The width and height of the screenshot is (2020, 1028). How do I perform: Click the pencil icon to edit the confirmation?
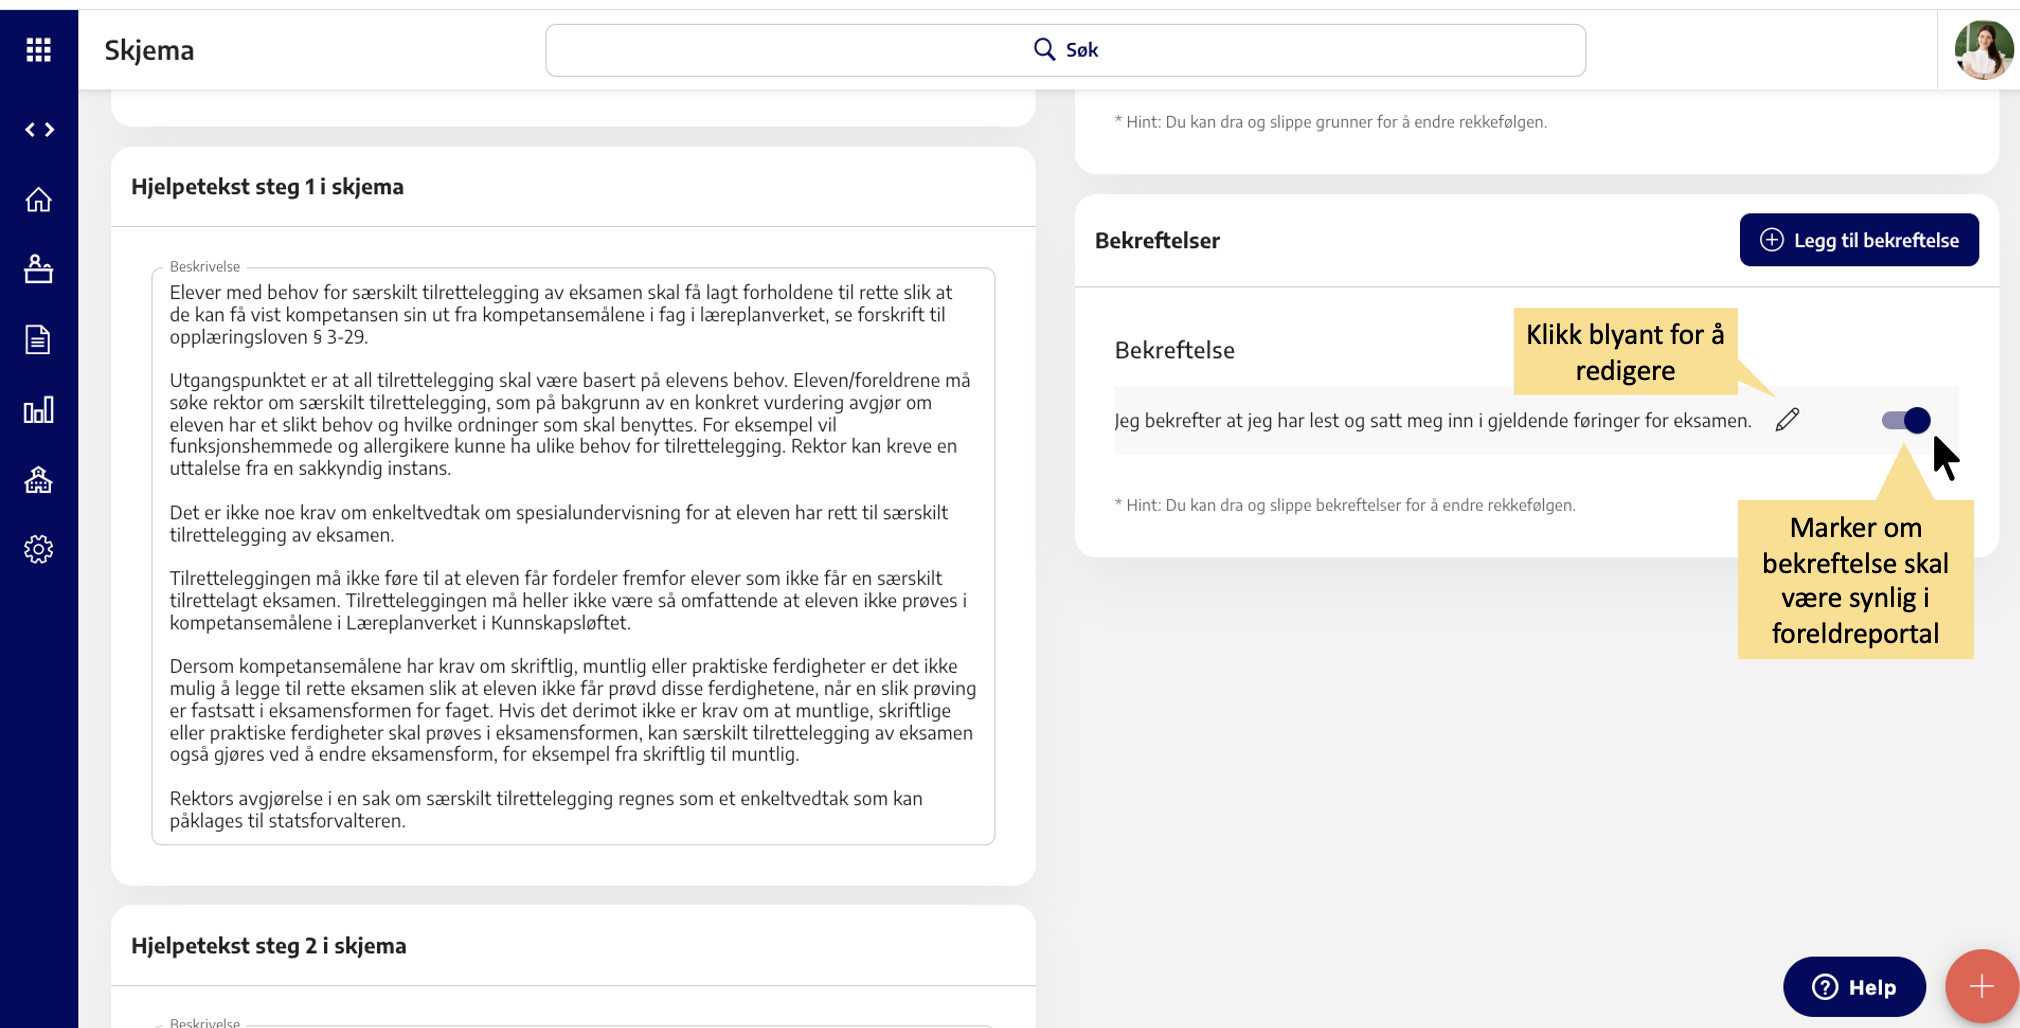click(1787, 420)
